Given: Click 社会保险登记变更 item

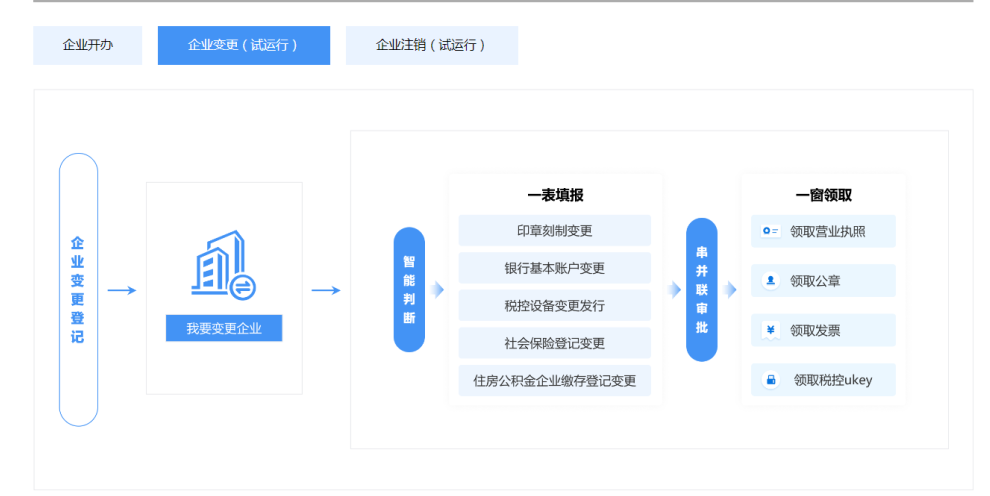Looking at the screenshot, I should click(554, 343).
